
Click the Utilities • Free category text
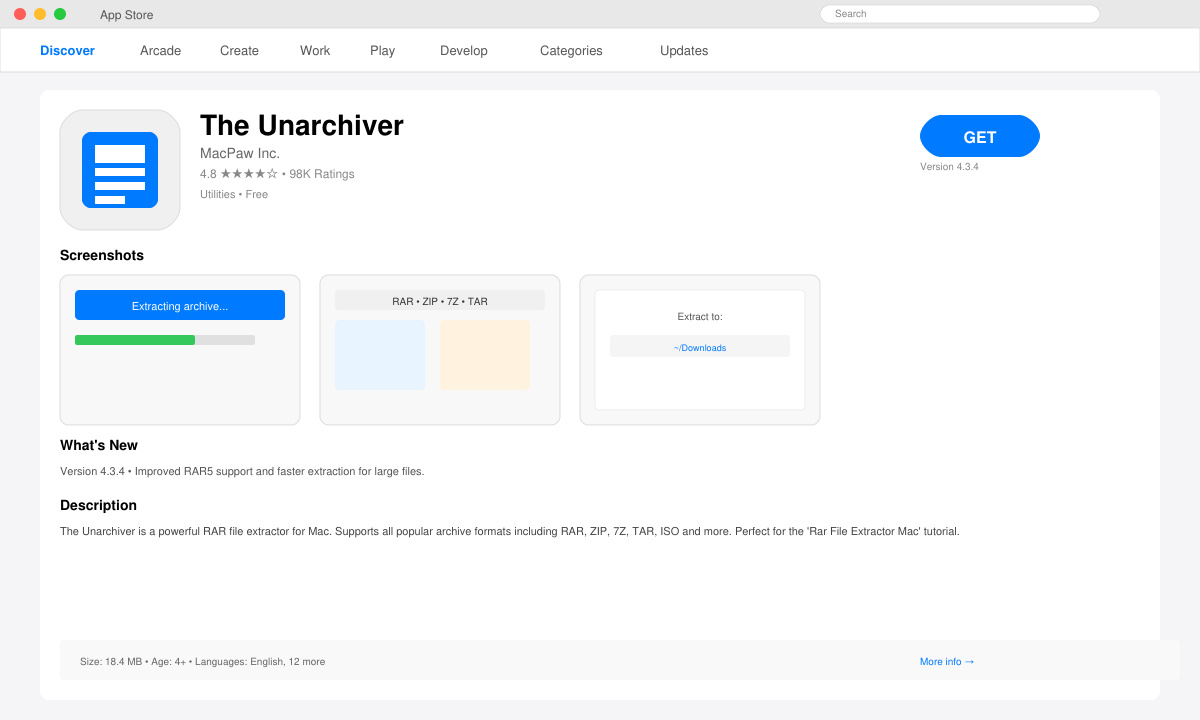234,194
